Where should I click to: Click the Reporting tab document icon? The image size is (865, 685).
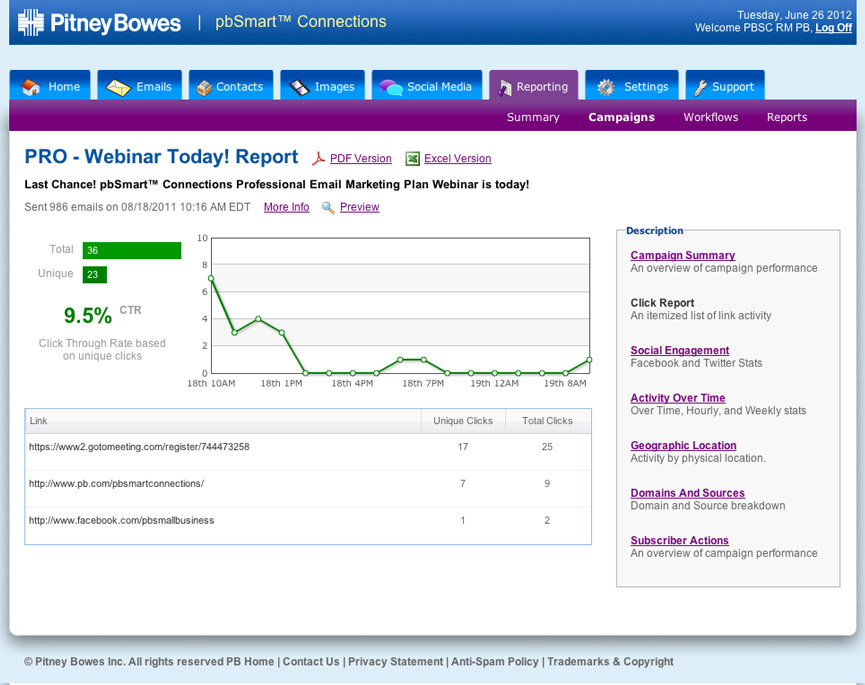(x=504, y=88)
